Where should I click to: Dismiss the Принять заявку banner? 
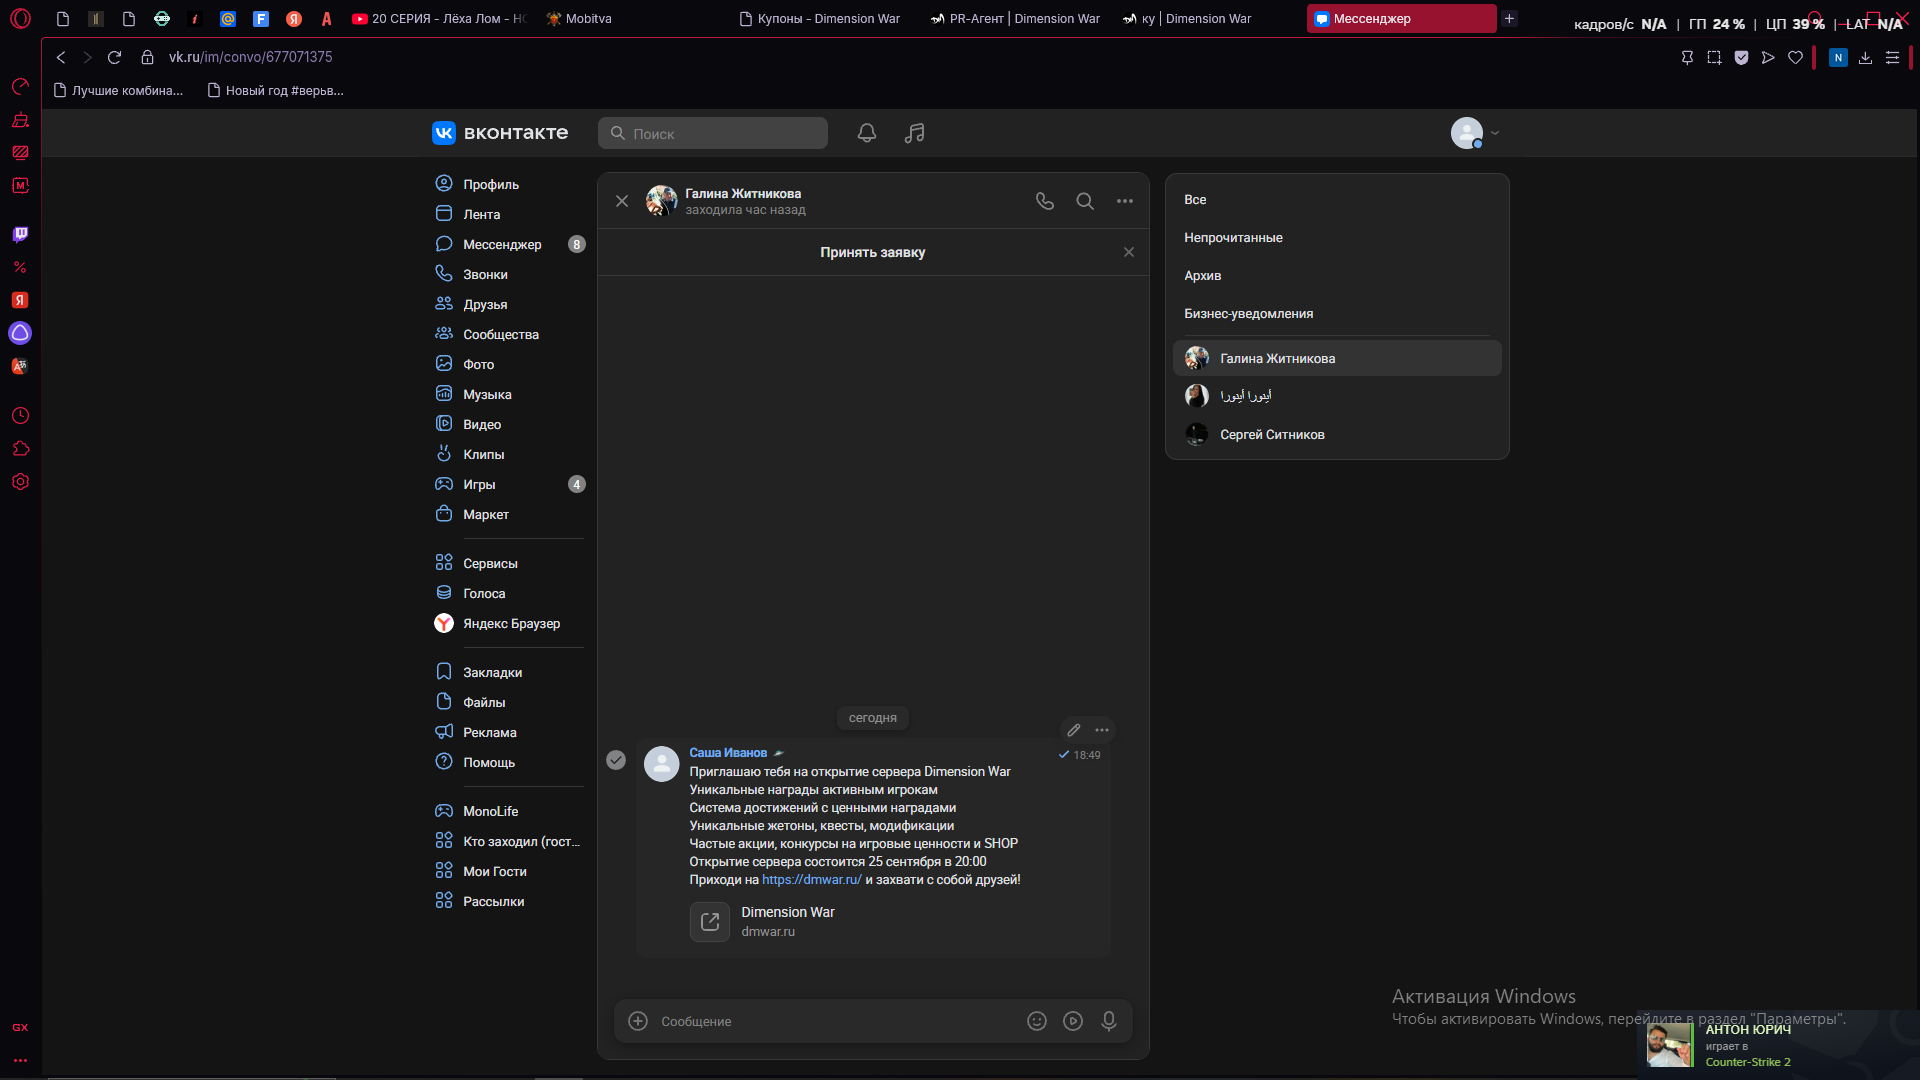1129,252
